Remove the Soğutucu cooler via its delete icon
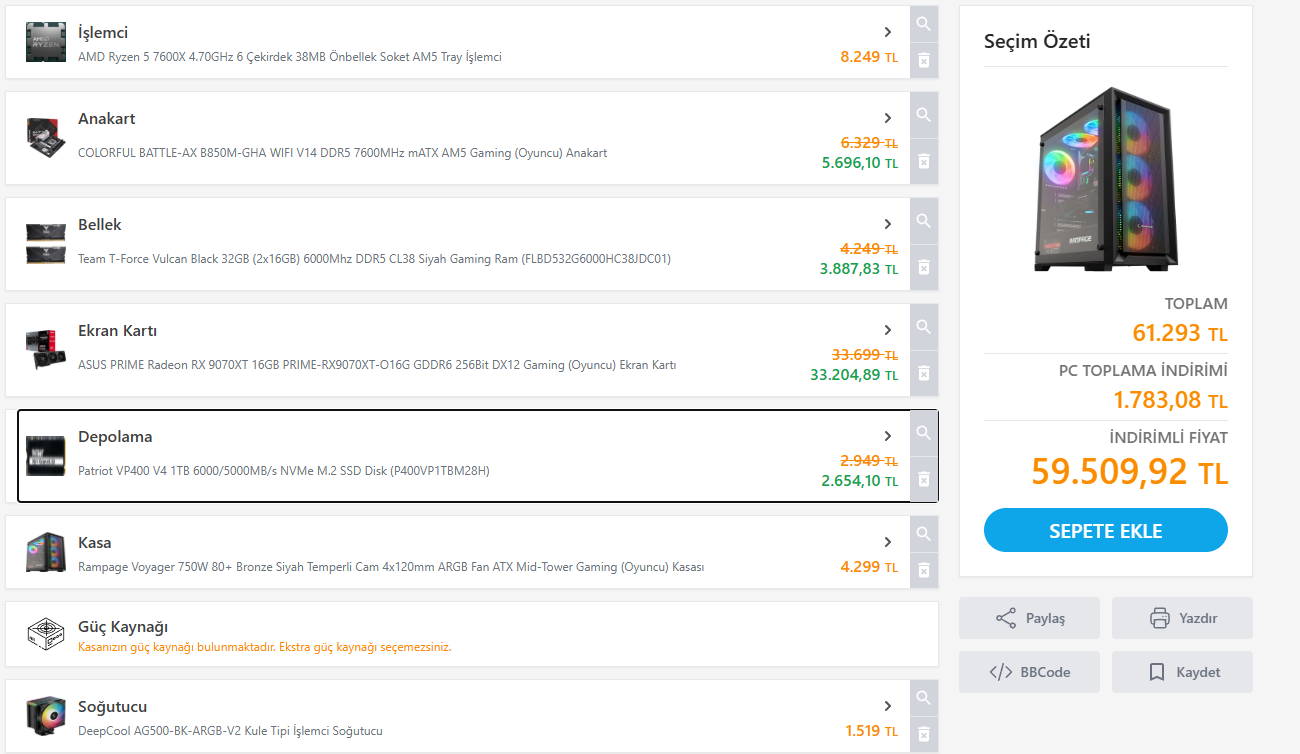1300x754 pixels. pos(924,734)
